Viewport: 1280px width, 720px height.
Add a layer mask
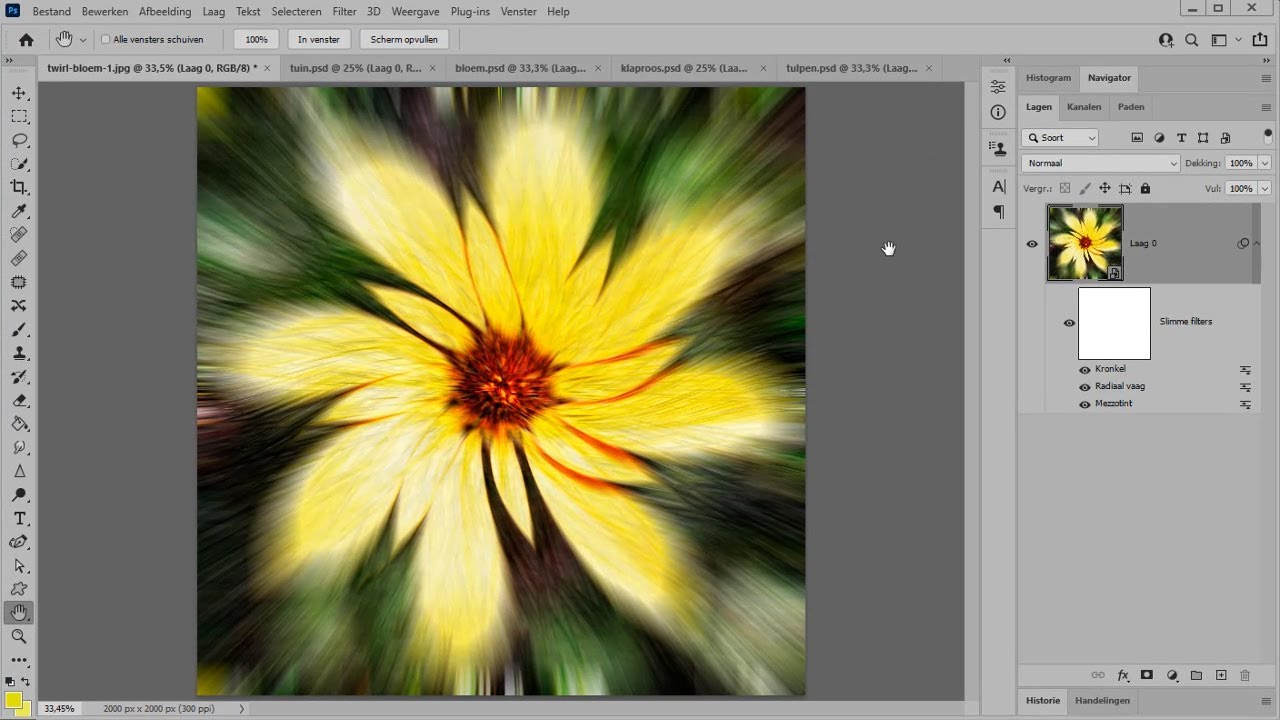click(1147, 676)
